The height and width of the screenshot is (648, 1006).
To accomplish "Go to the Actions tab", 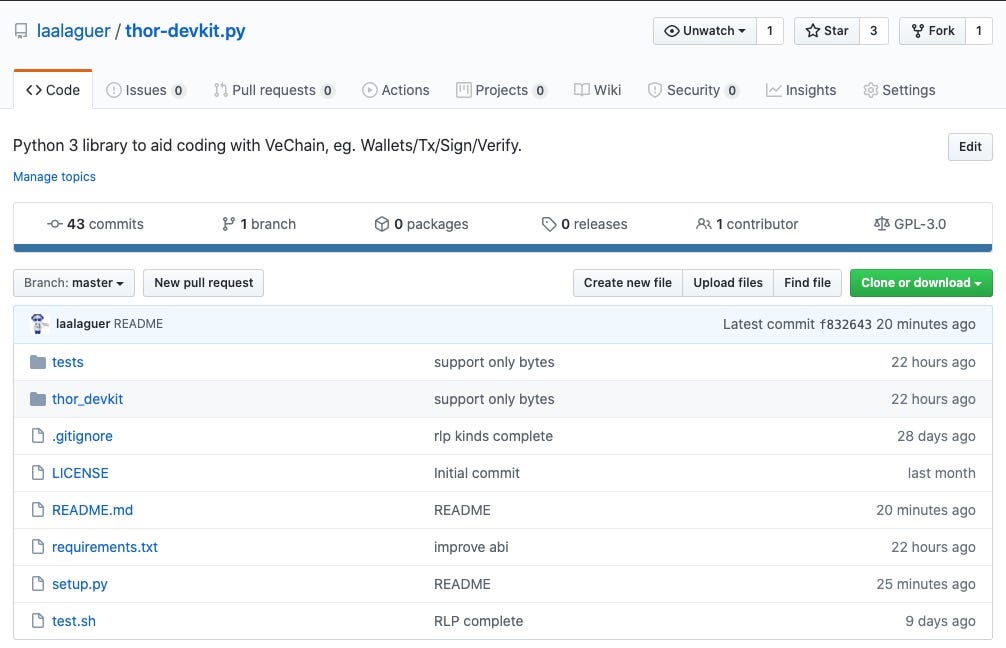I will [396, 90].
